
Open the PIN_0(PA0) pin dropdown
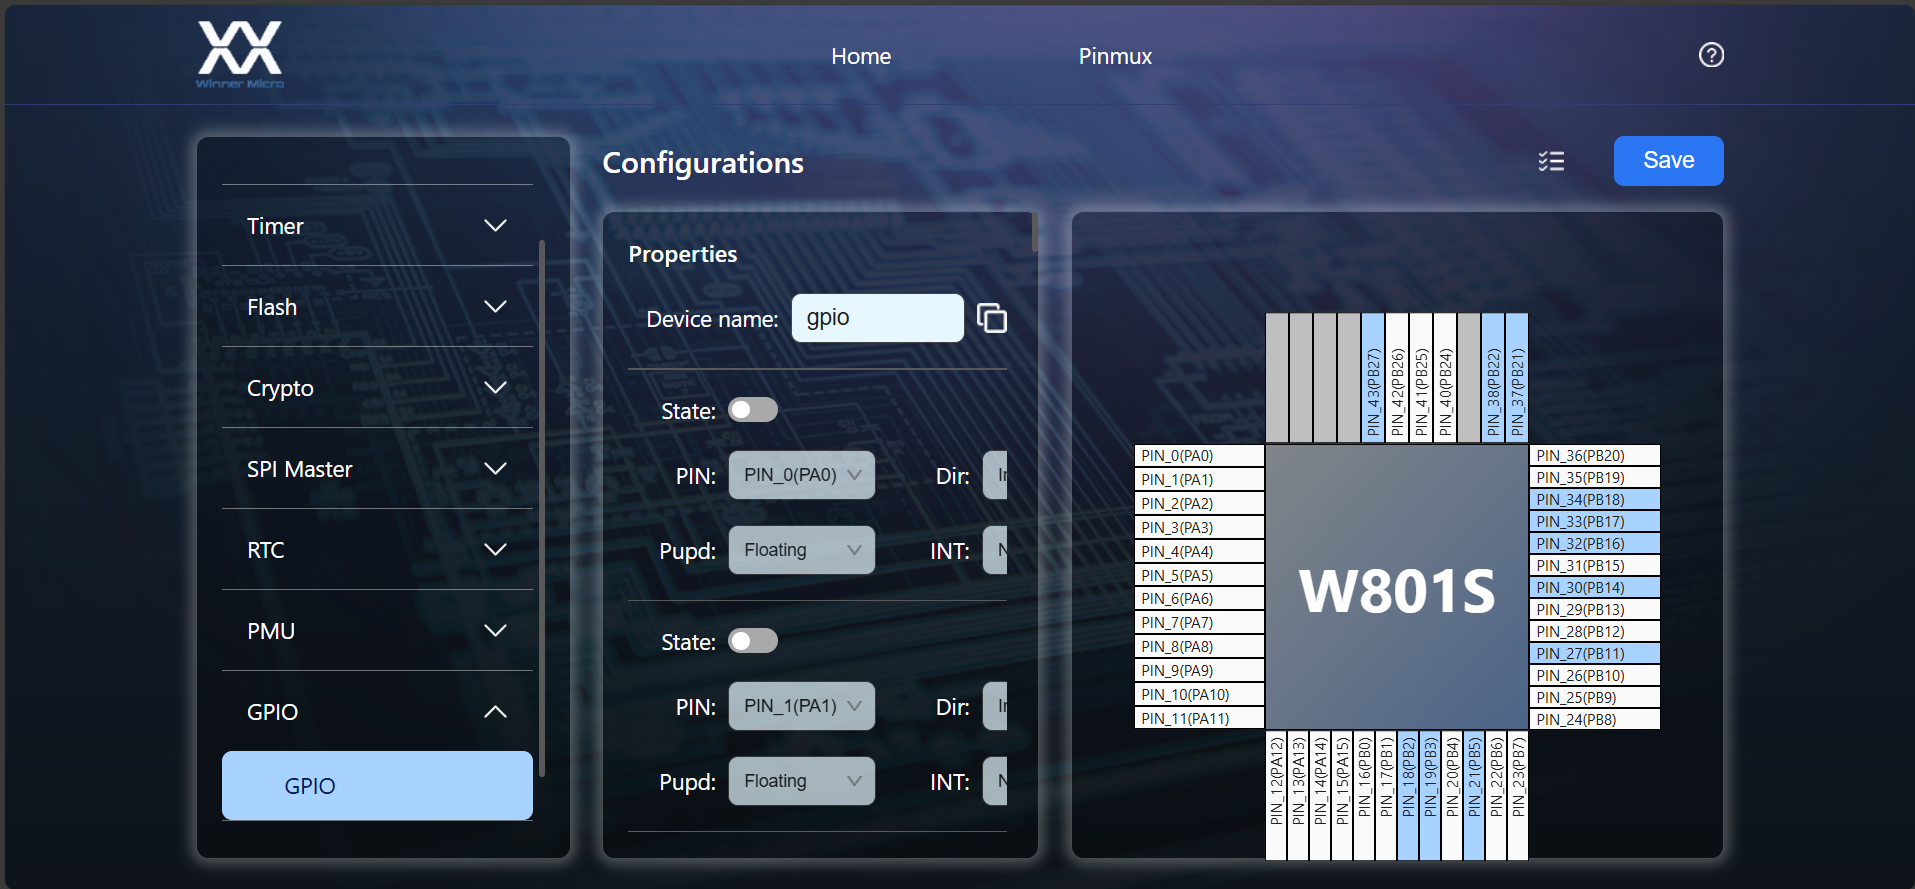(801, 475)
